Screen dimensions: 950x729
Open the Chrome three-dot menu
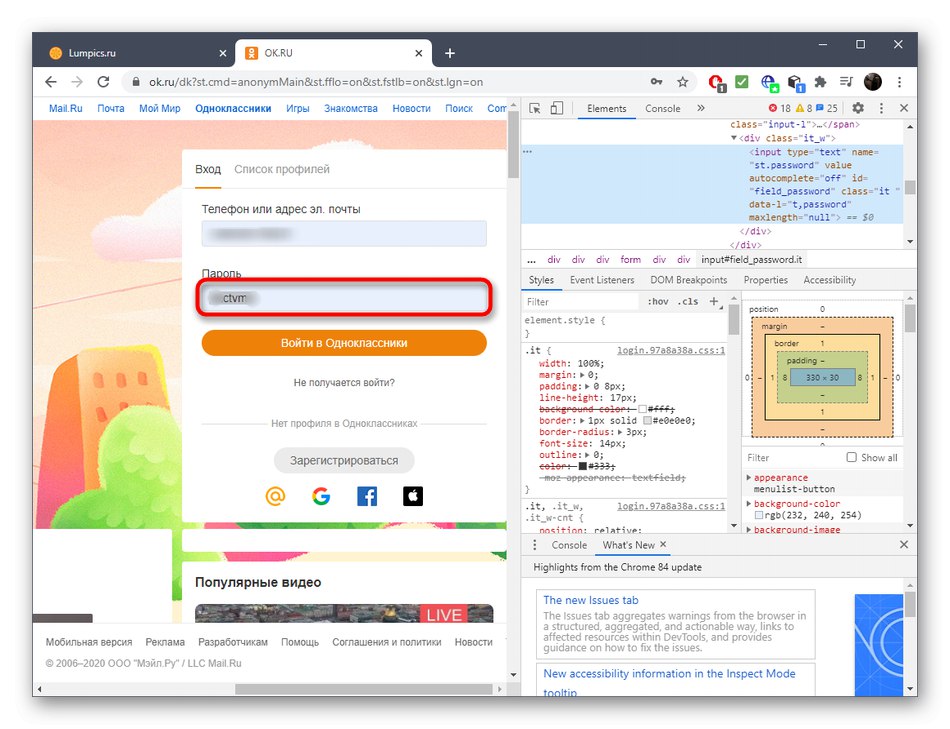(x=900, y=82)
